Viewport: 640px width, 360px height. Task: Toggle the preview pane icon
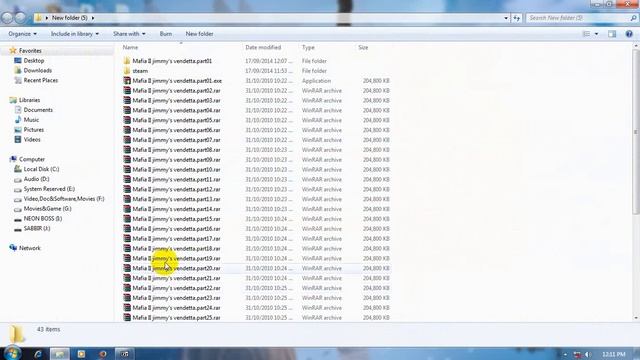pos(612,34)
